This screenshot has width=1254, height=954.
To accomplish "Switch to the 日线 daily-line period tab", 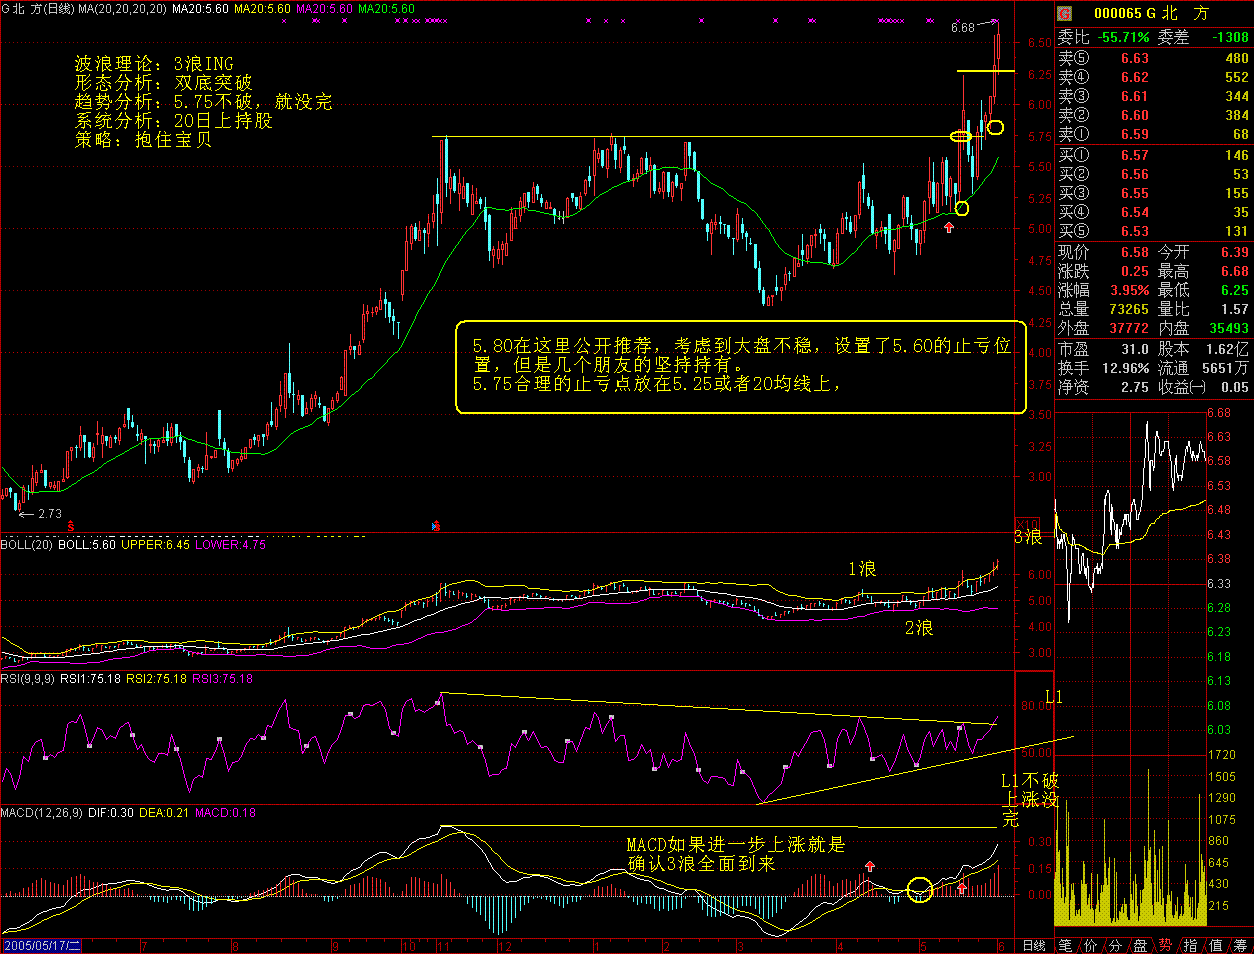I will coord(1035,945).
